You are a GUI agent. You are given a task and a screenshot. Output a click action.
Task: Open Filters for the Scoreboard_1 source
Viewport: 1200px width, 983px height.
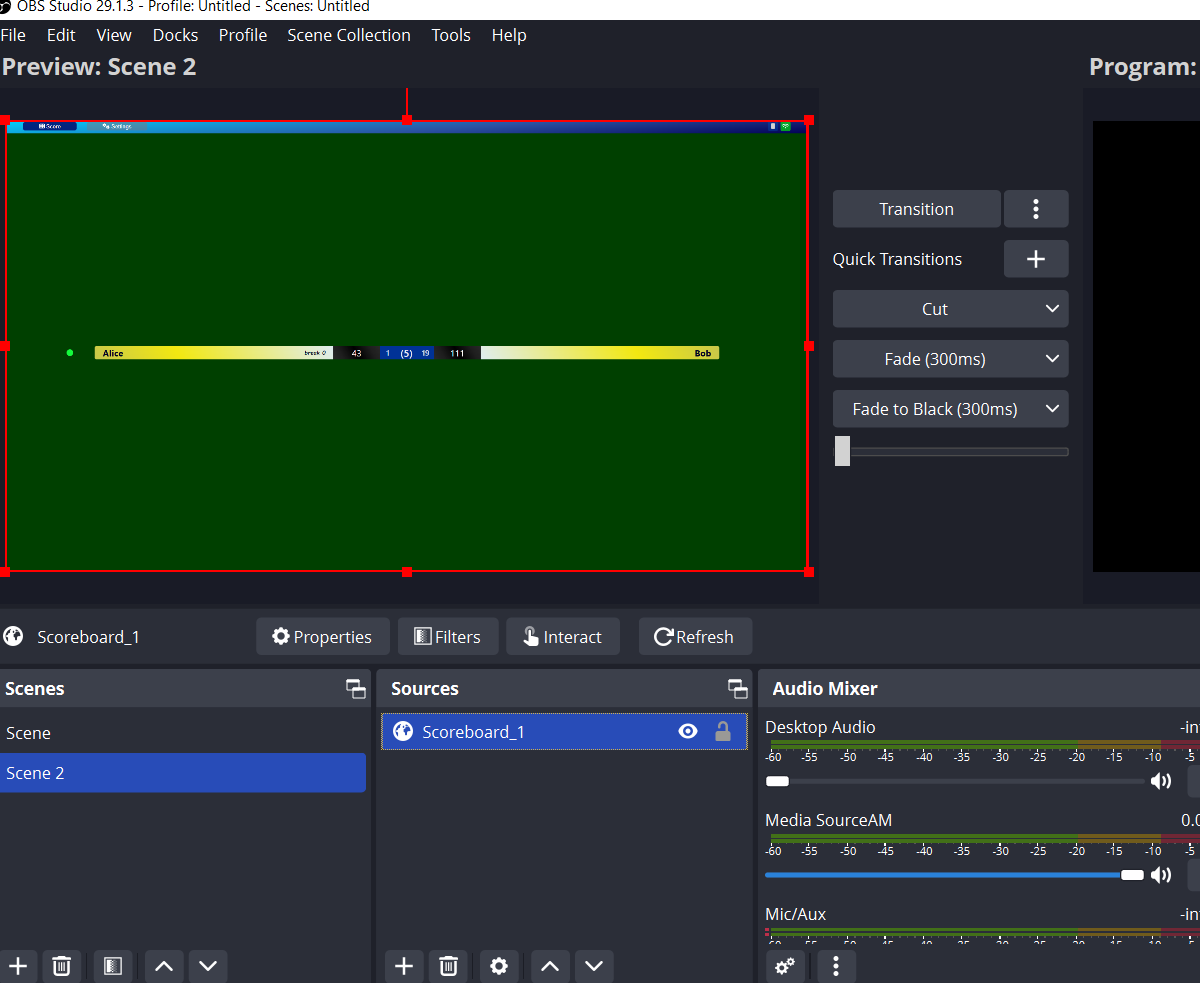coord(448,637)
